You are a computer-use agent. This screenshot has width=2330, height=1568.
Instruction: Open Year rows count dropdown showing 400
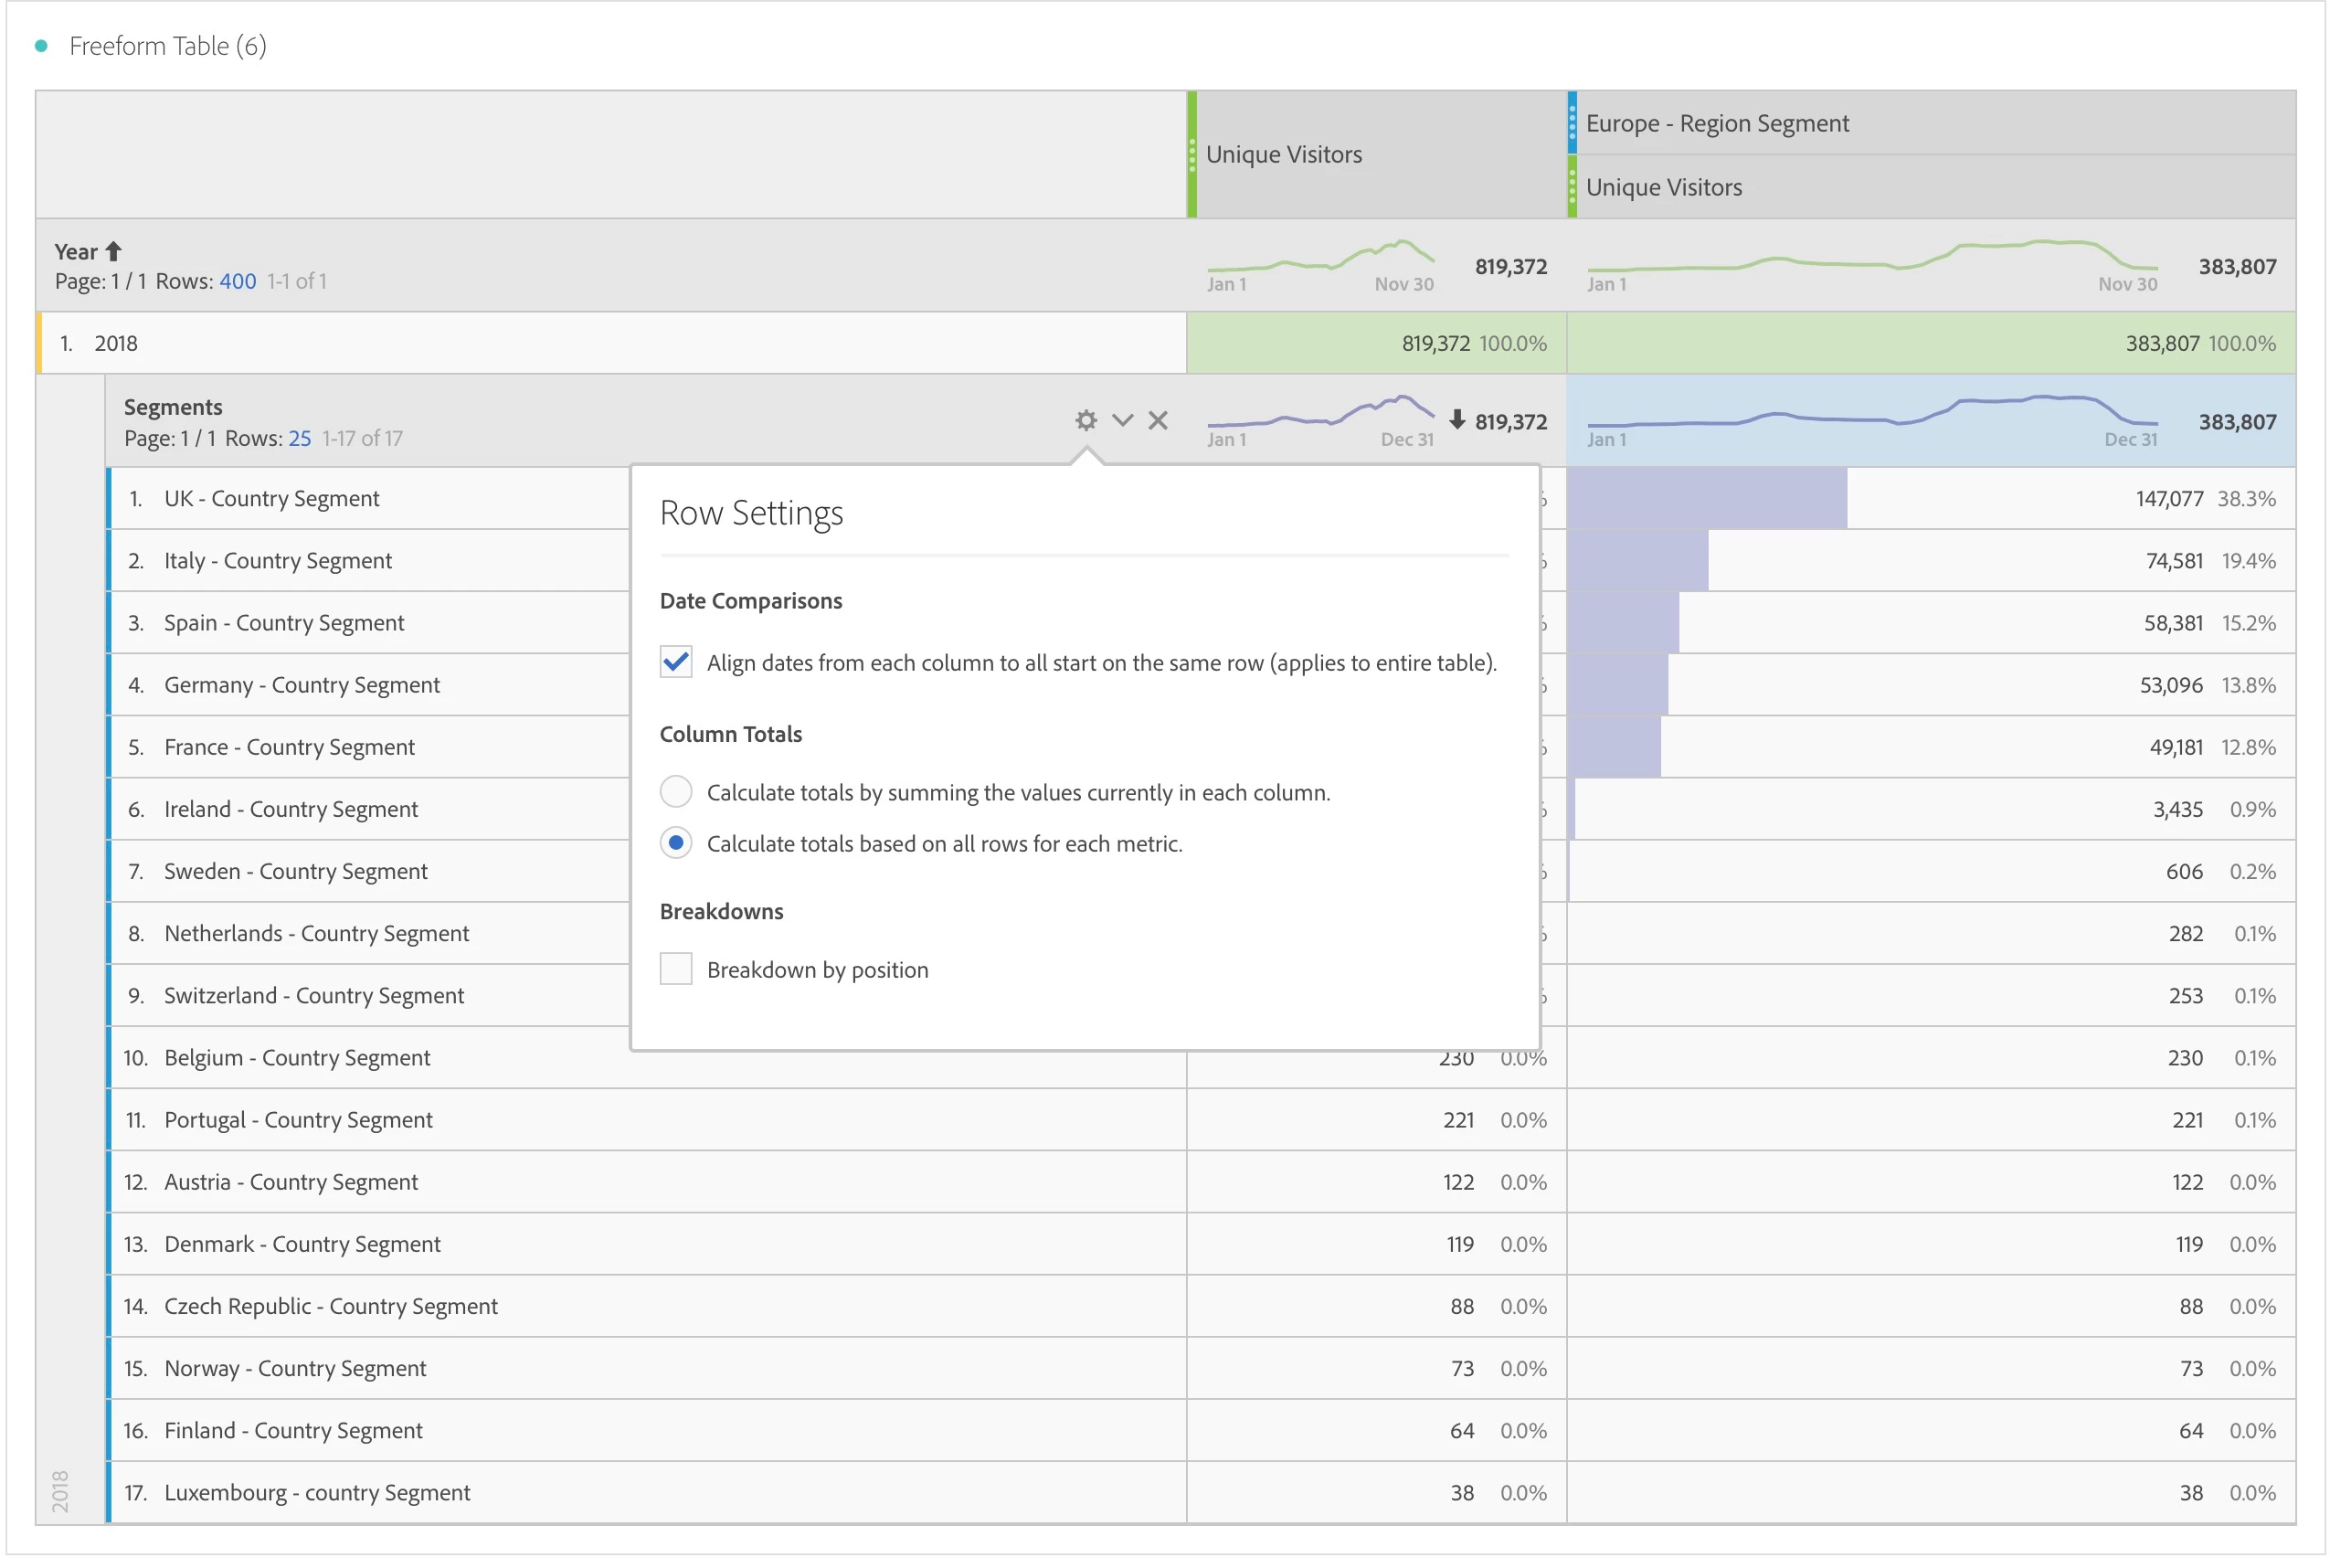coord(237,281)
